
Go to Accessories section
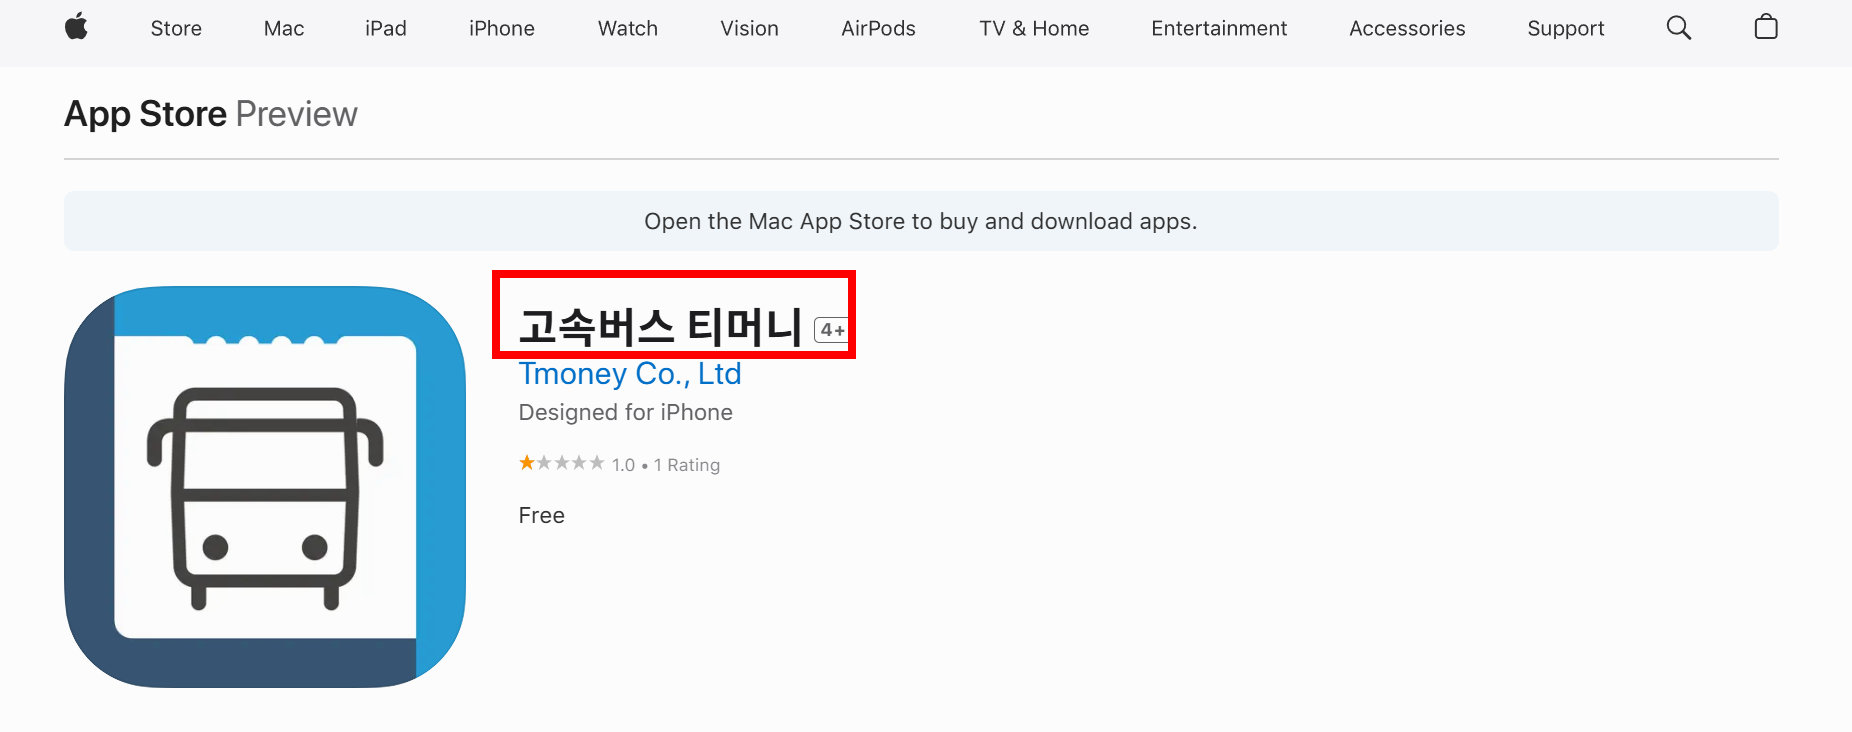coord(1407,29)
